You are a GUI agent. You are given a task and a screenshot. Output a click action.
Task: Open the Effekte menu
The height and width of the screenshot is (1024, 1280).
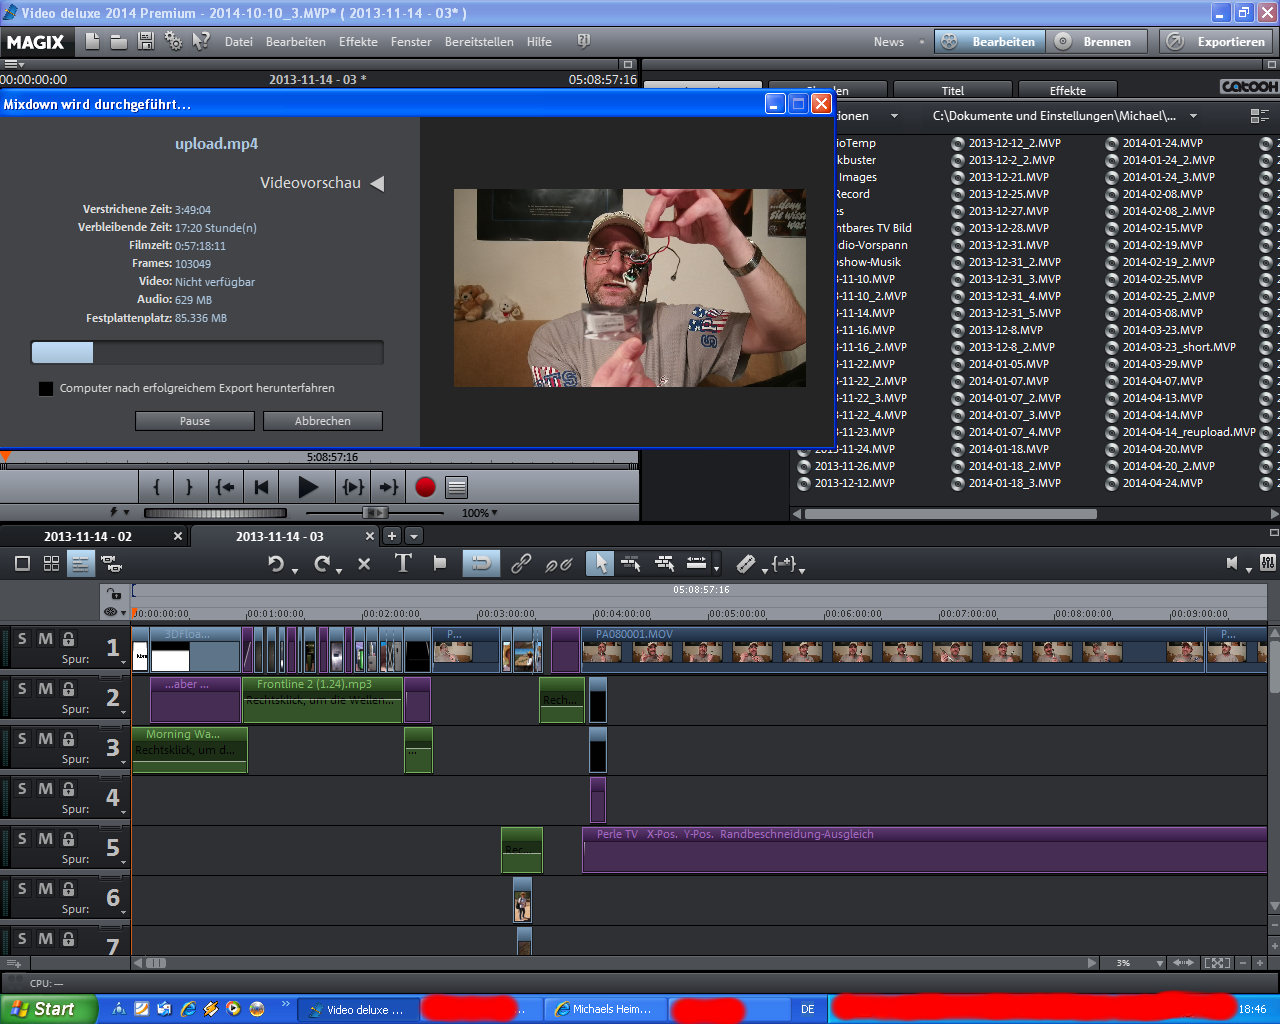click(358, 42)
